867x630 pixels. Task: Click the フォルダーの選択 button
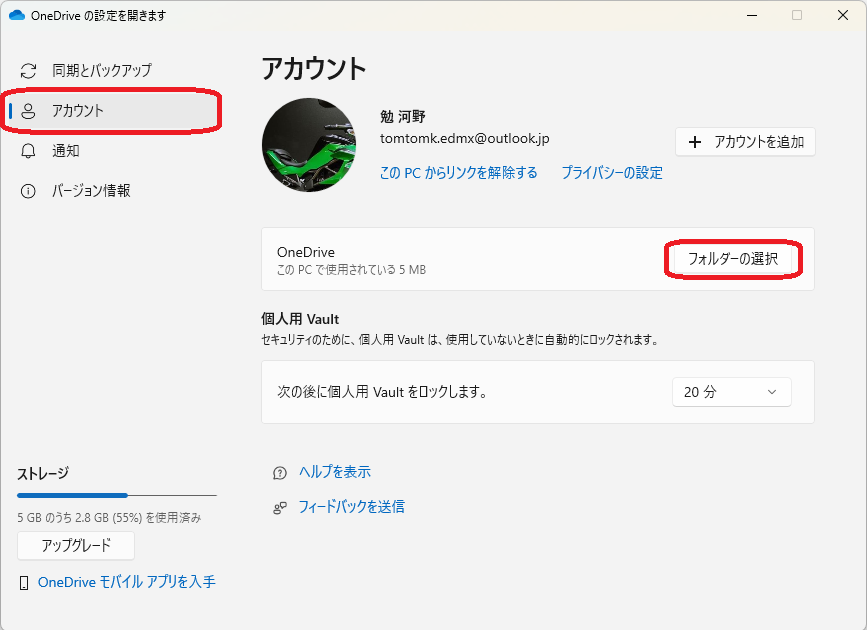733,259
